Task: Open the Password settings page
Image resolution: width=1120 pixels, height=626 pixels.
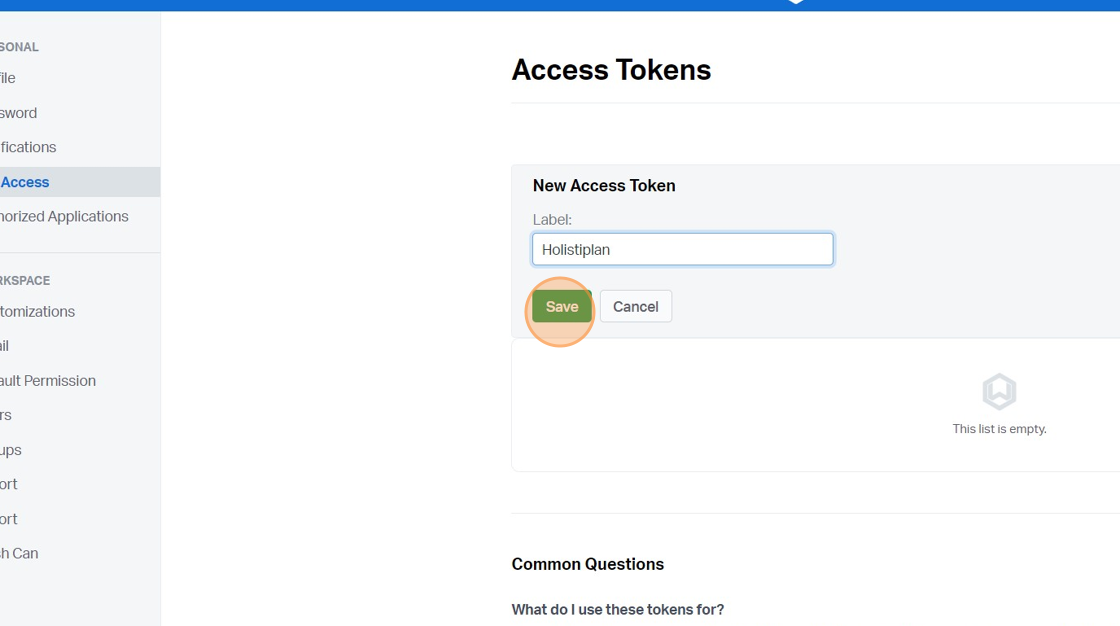Action: pyautogui.click(x=18, y=112)
